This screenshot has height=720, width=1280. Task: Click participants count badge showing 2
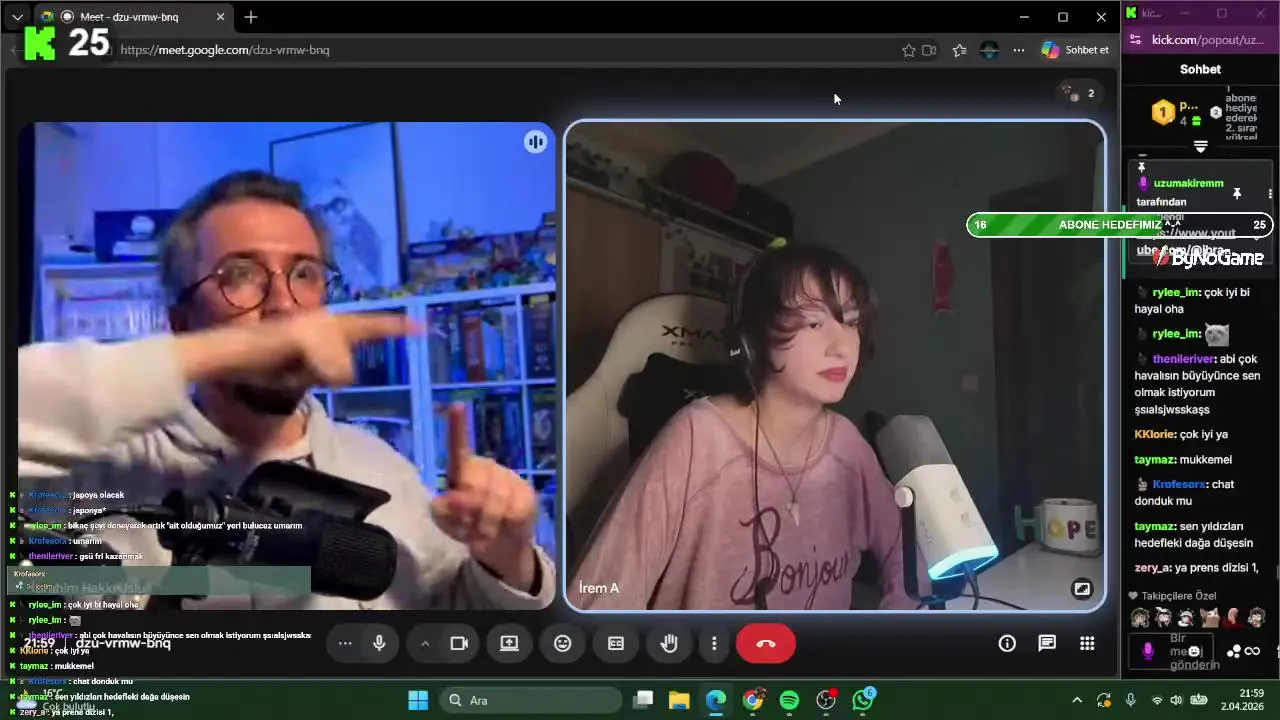click(1080, 93)
